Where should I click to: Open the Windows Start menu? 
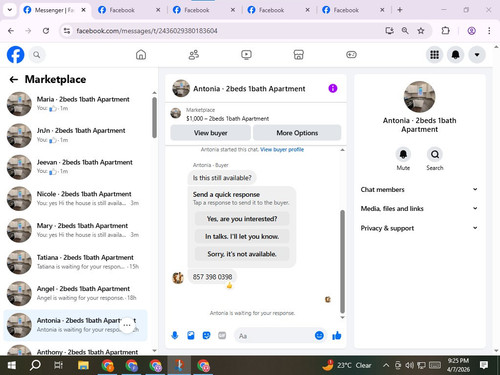(12, 365)
